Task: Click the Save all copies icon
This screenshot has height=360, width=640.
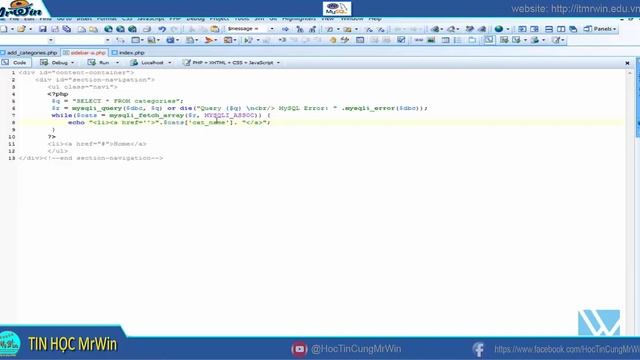Action: (67, 29)
